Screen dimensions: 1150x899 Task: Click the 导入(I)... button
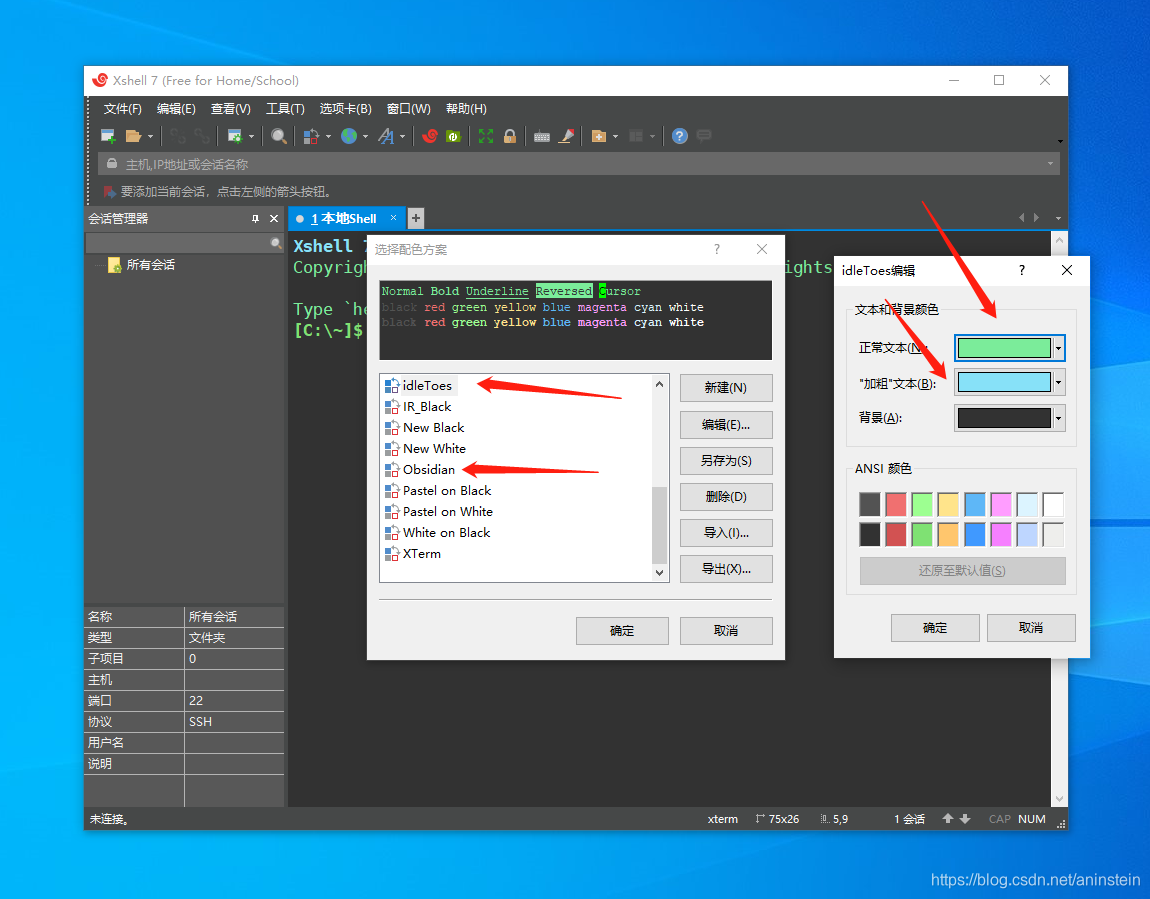[726, 533]
